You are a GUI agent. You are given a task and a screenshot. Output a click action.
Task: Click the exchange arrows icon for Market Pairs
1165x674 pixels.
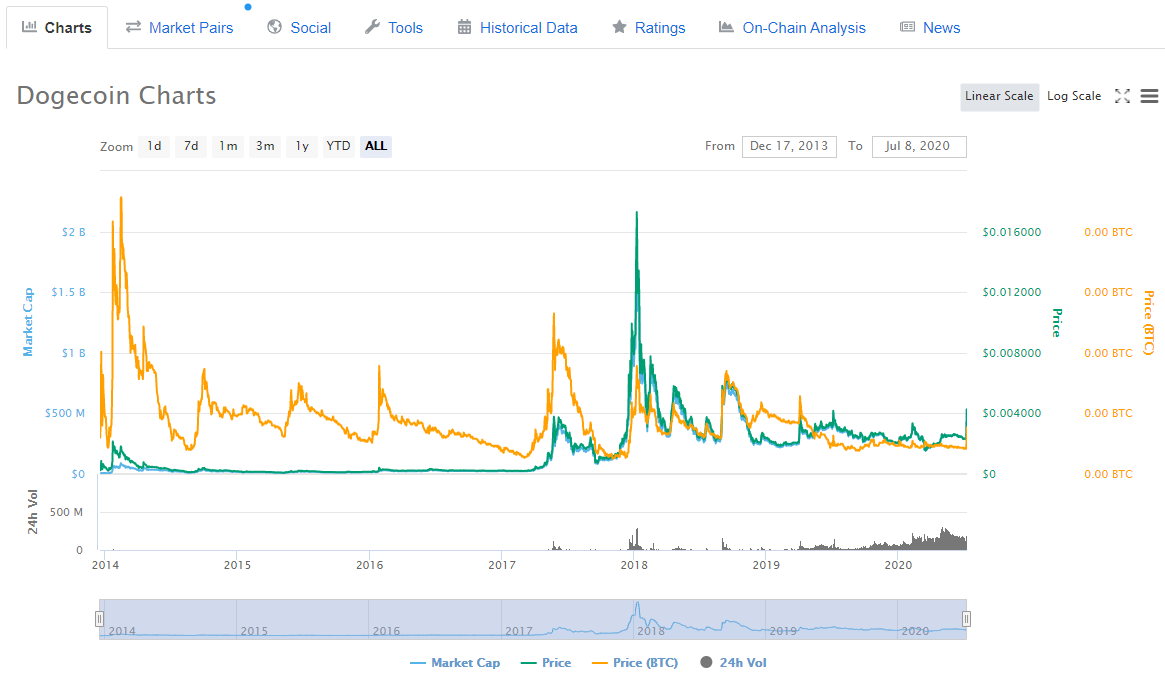133,27
